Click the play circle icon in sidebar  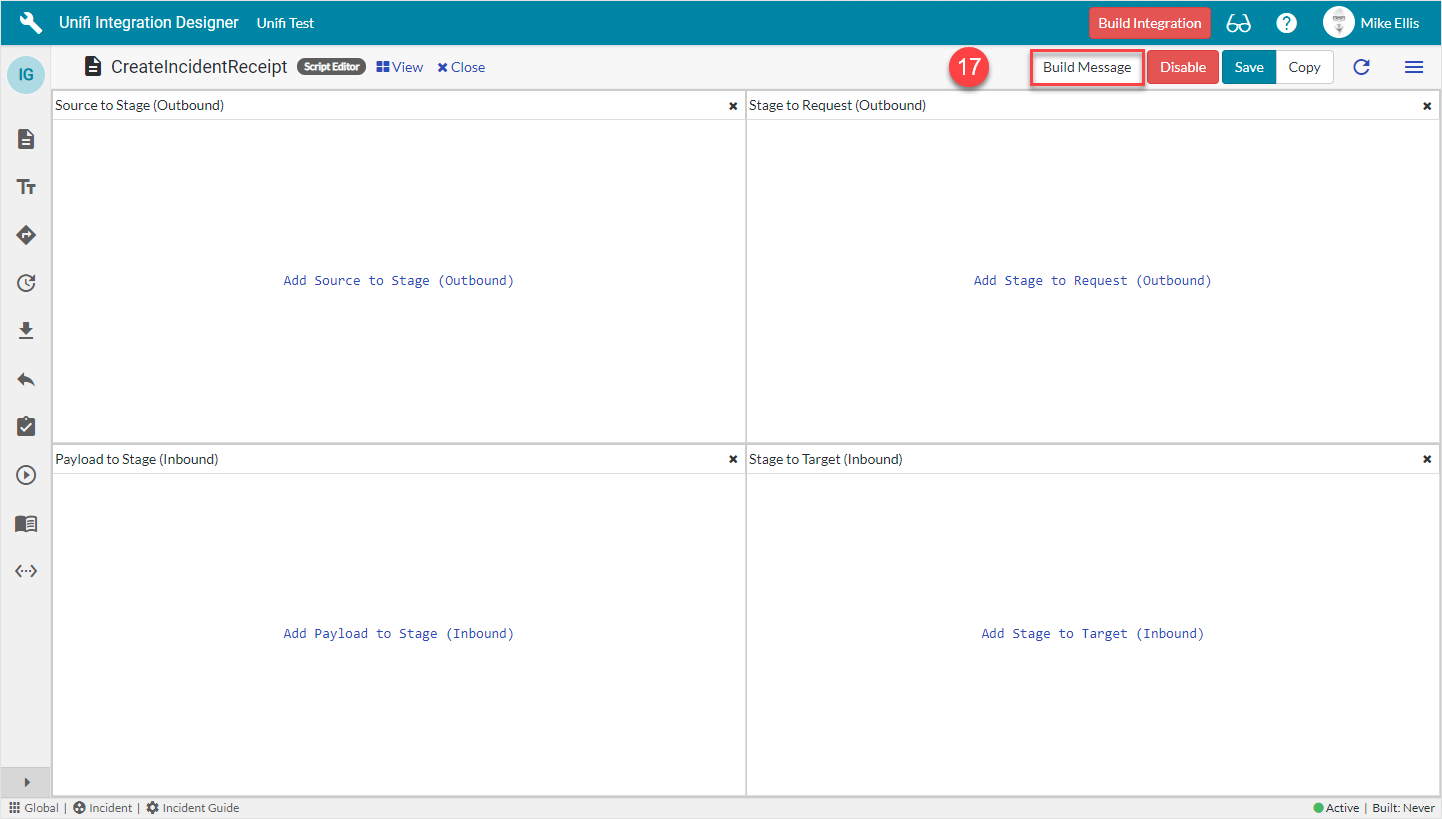click(x=25, y=475)
